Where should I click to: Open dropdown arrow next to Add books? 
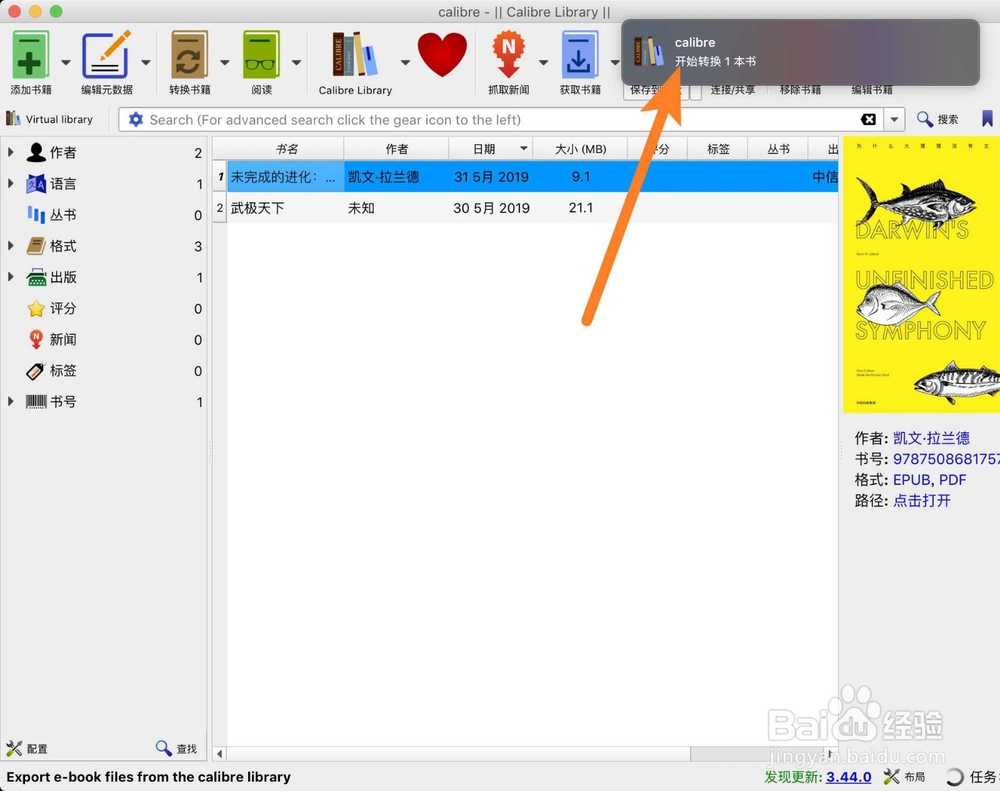[66, 63]
